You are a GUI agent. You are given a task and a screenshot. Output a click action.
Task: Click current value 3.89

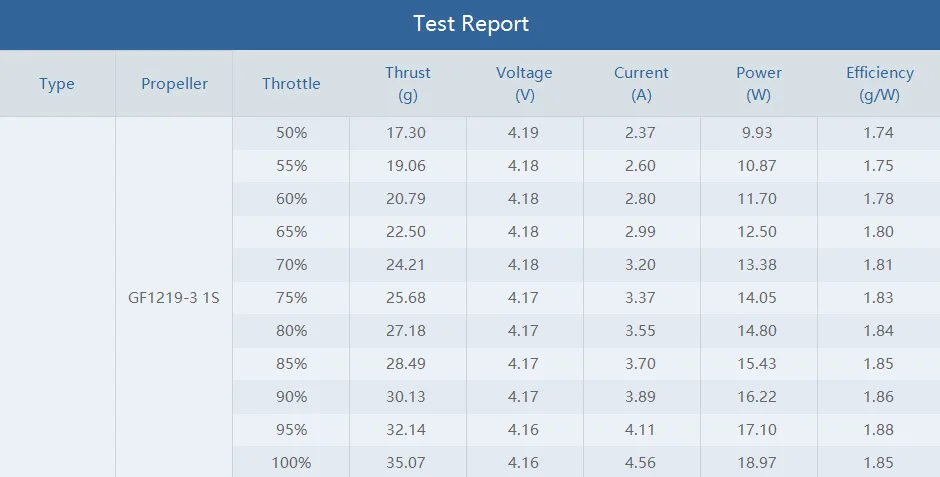pos(640,397)
